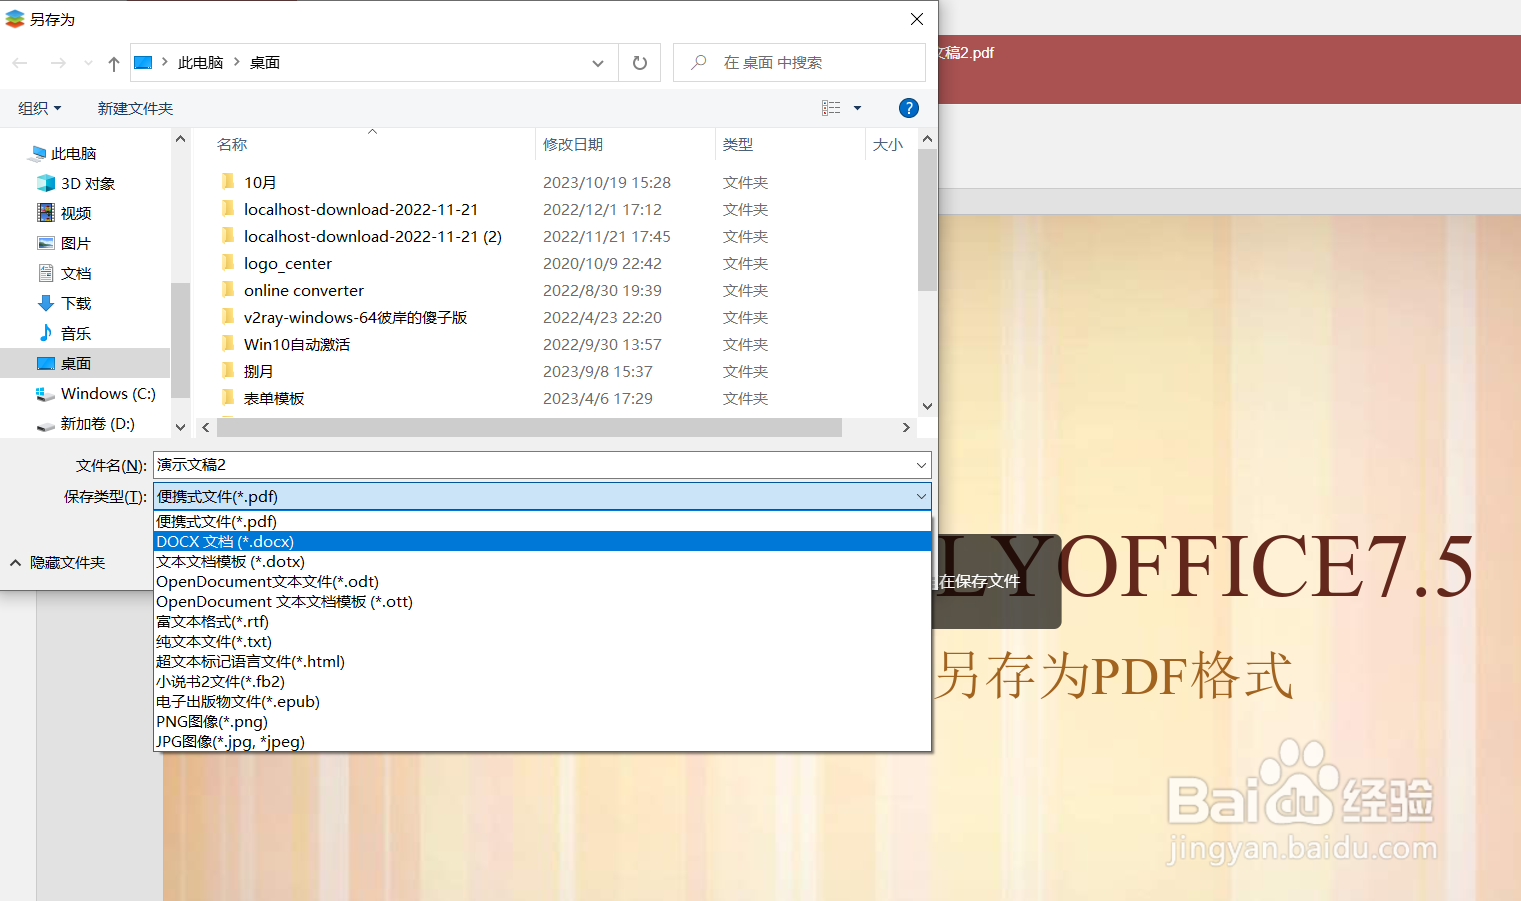Collapse folders with 隐藏文件夹

click(58, 563)
